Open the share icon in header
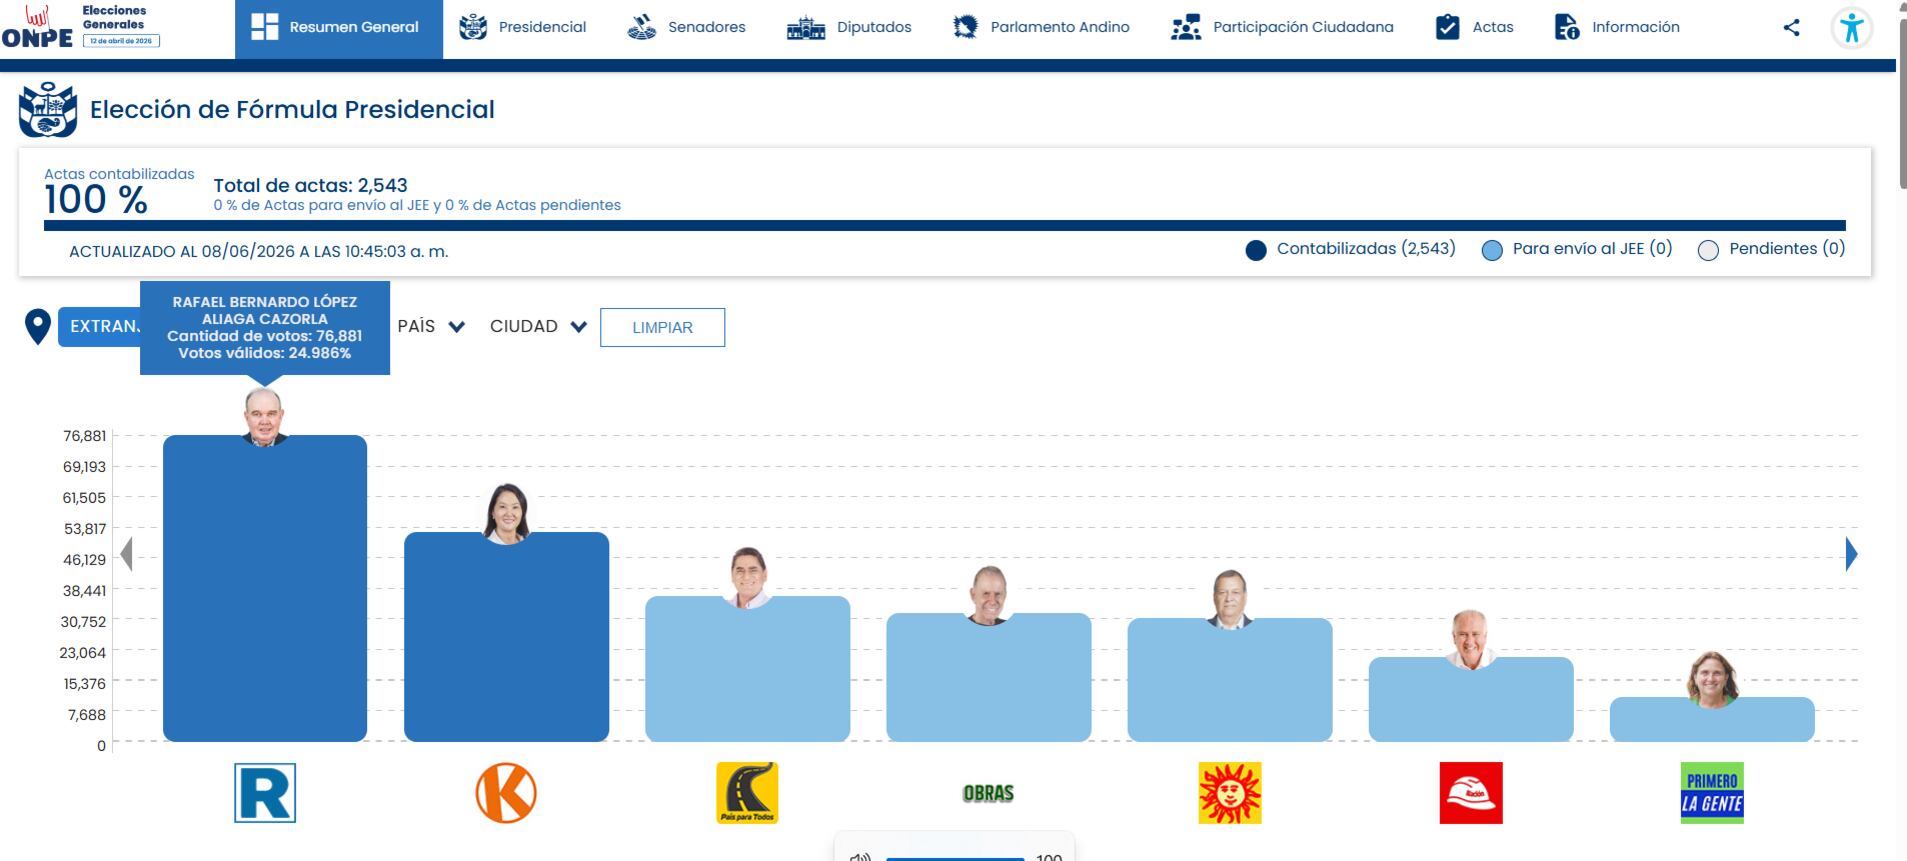The image size is (1907, 861). pos(1791,28)
